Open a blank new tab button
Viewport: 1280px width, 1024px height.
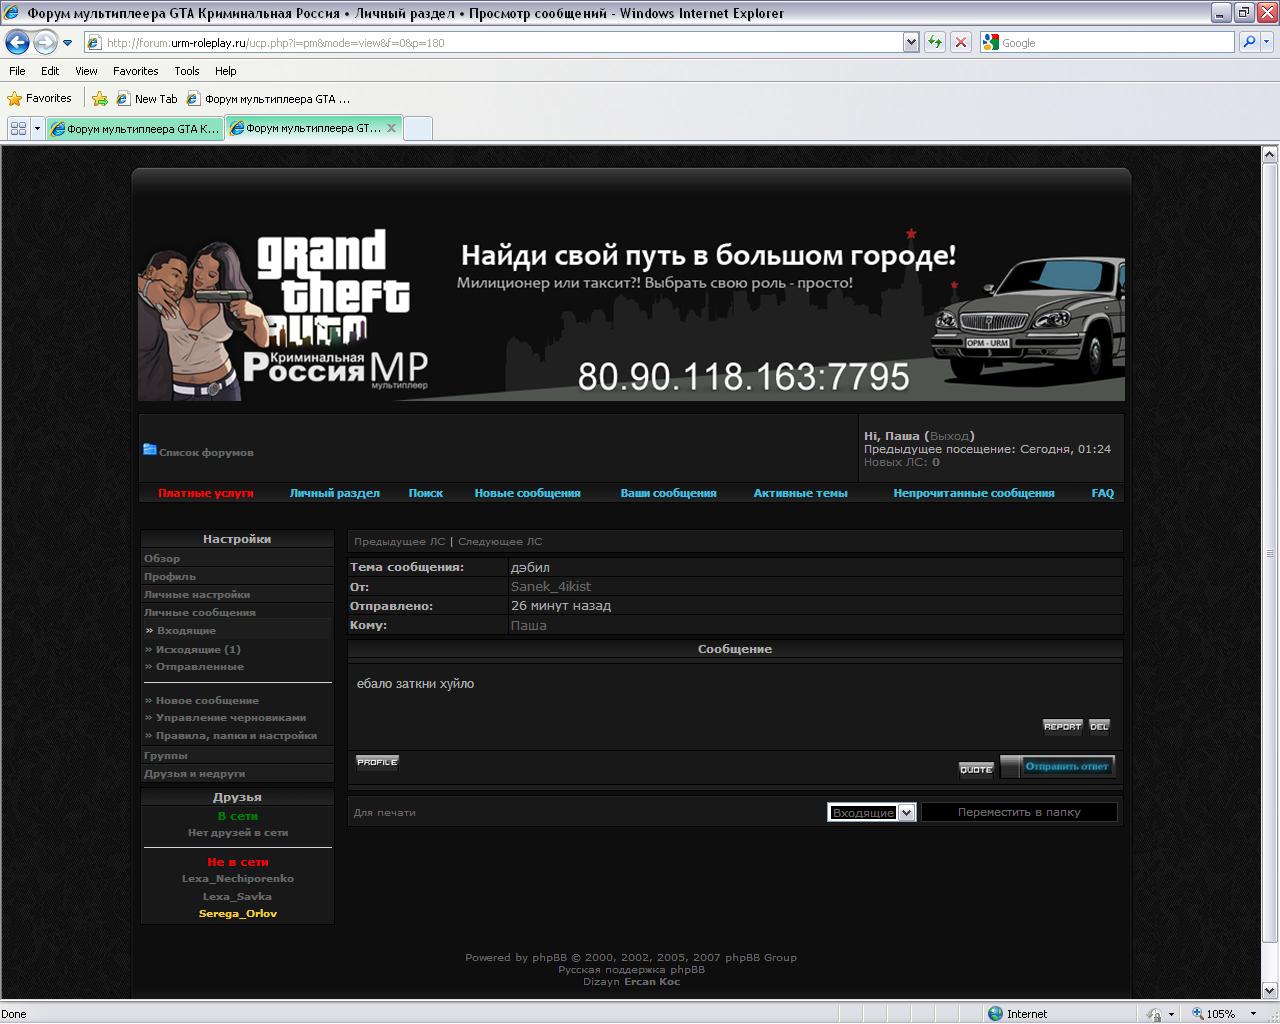click(418, 128)
